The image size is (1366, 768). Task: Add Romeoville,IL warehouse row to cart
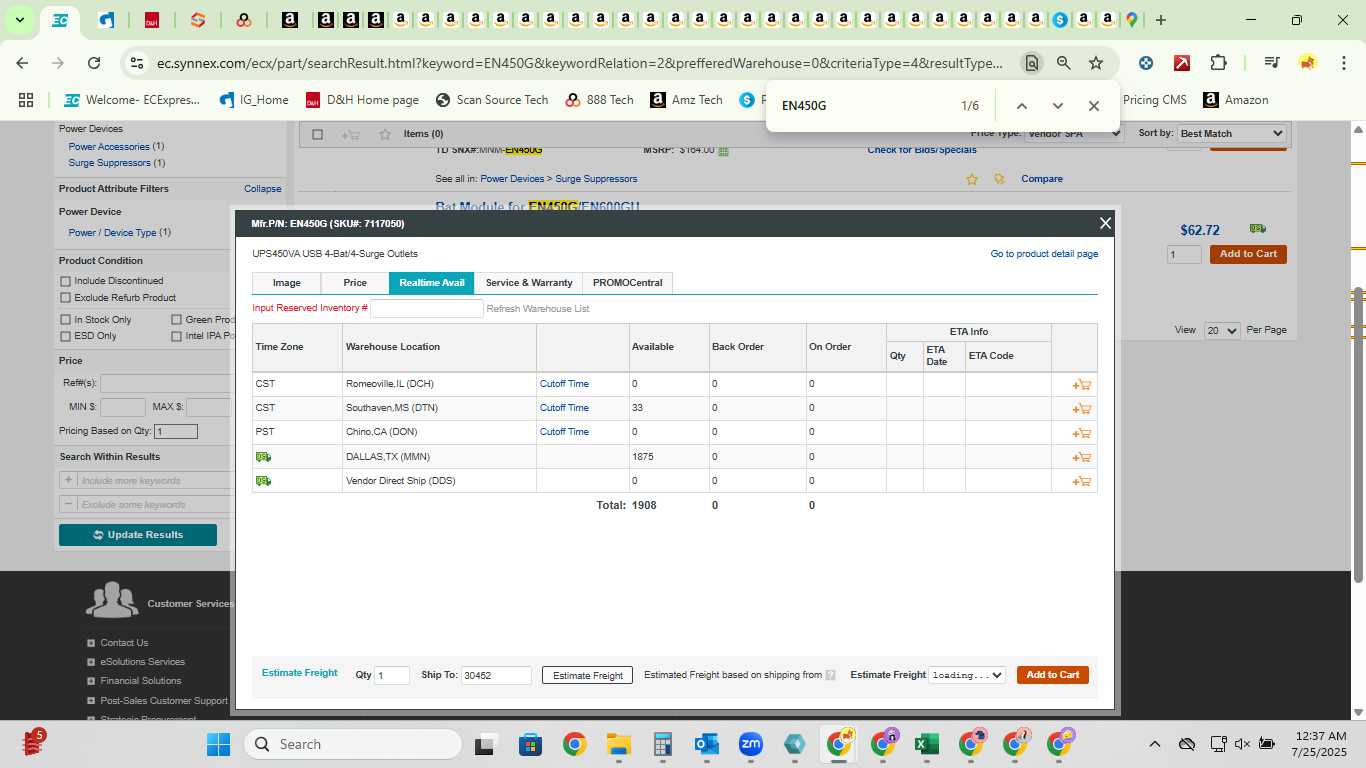(x=1081, y=384)
